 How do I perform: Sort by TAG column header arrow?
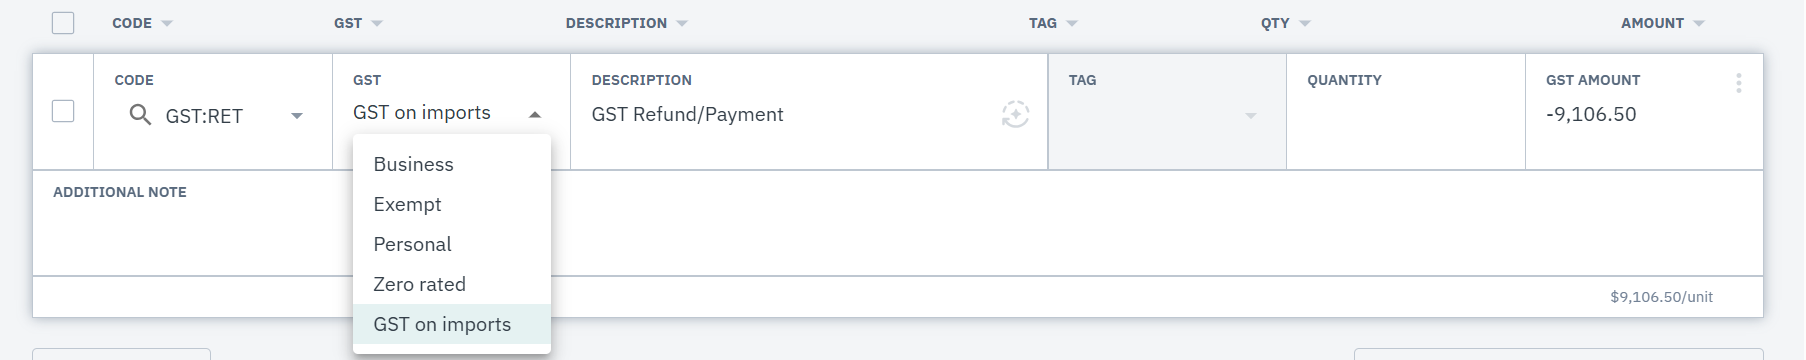pos(1072,23)
